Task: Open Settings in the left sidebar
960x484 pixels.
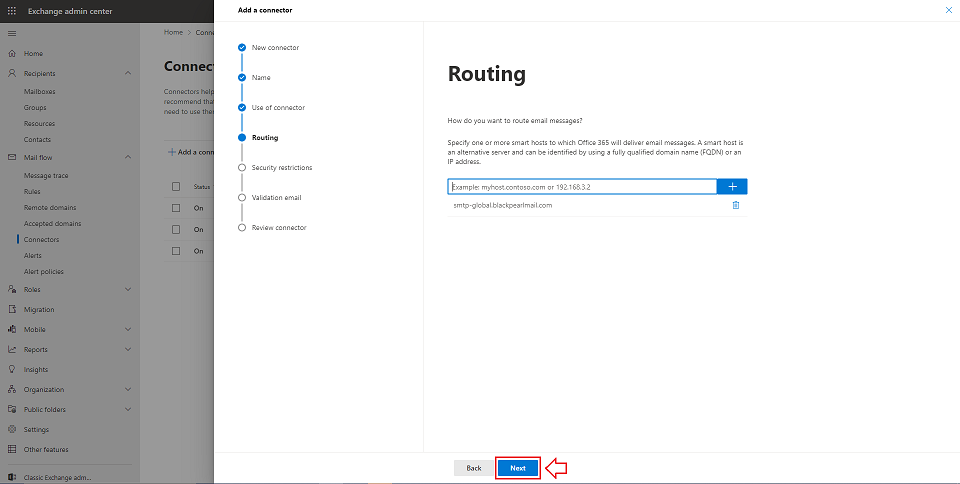Action: [x=36, y=429]
